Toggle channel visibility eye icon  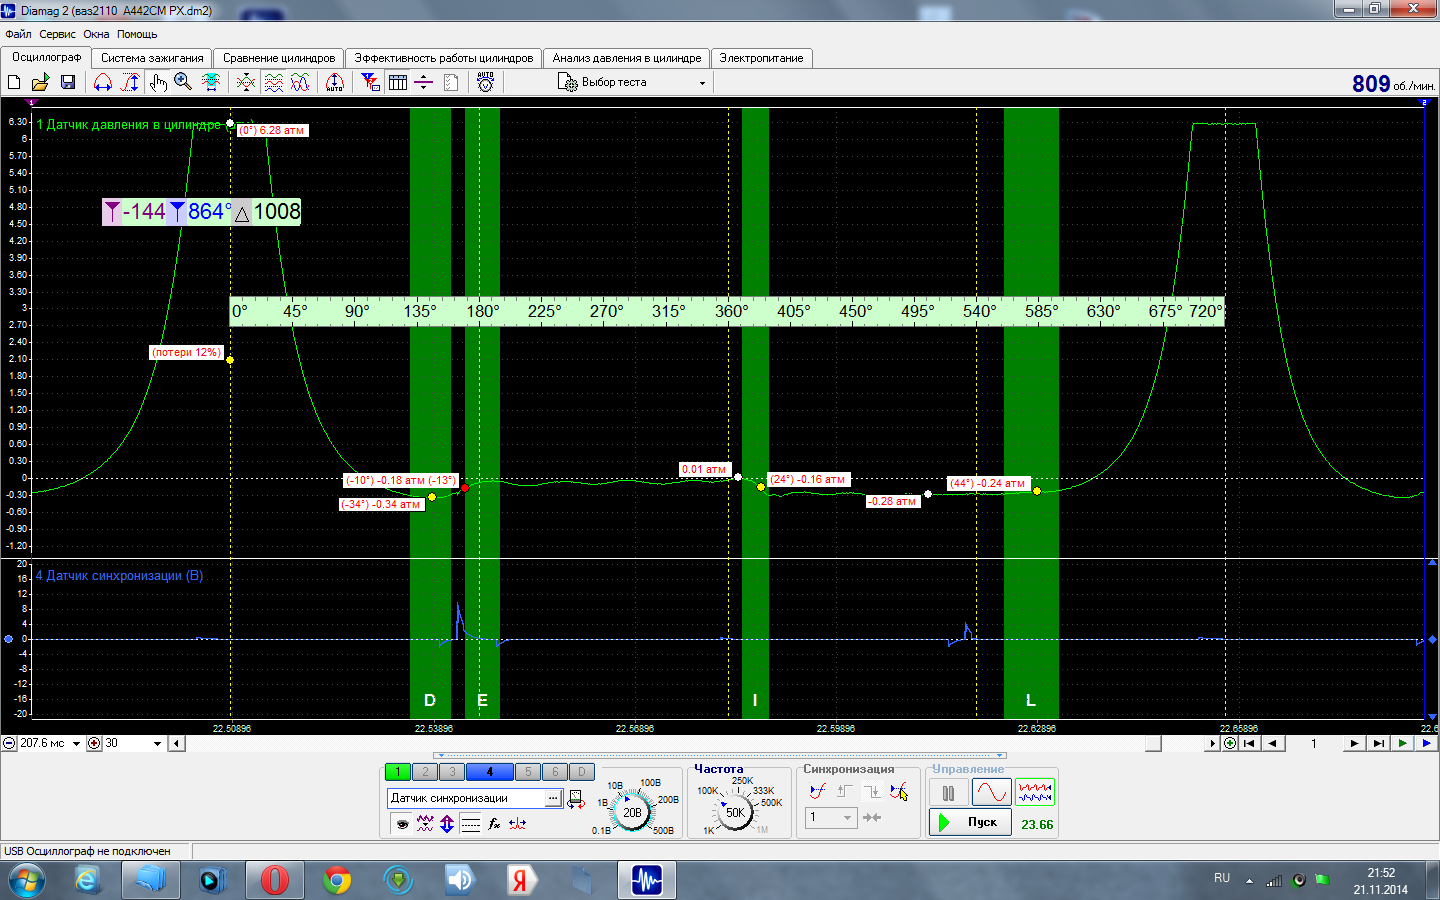pyautogui.click(x=402, y=824)
